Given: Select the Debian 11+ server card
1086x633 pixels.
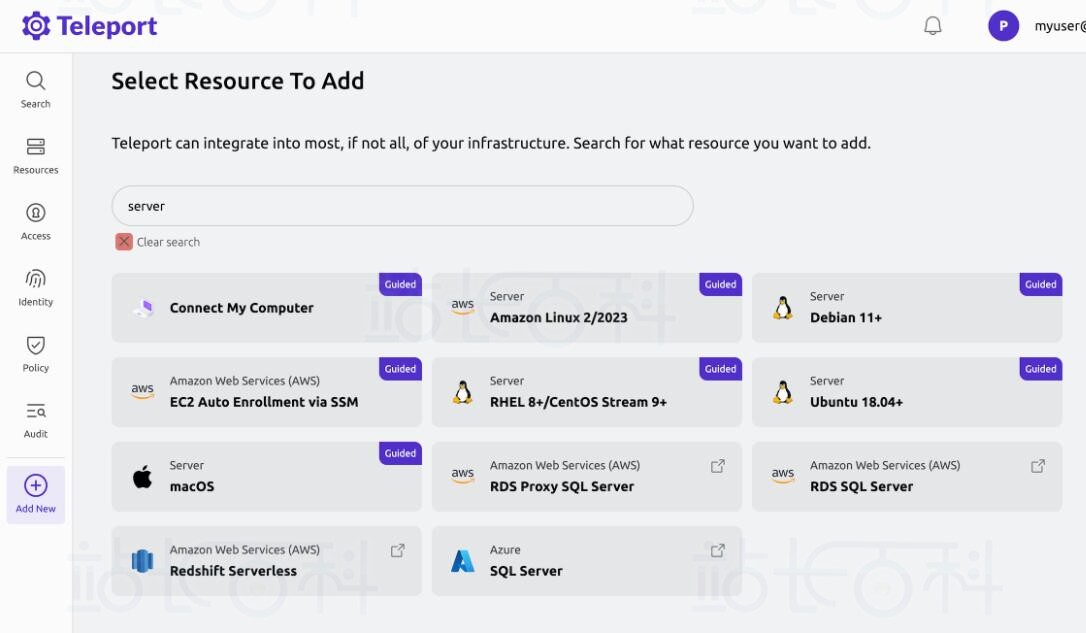Looking at the screenshot, I should coord(907,307).
